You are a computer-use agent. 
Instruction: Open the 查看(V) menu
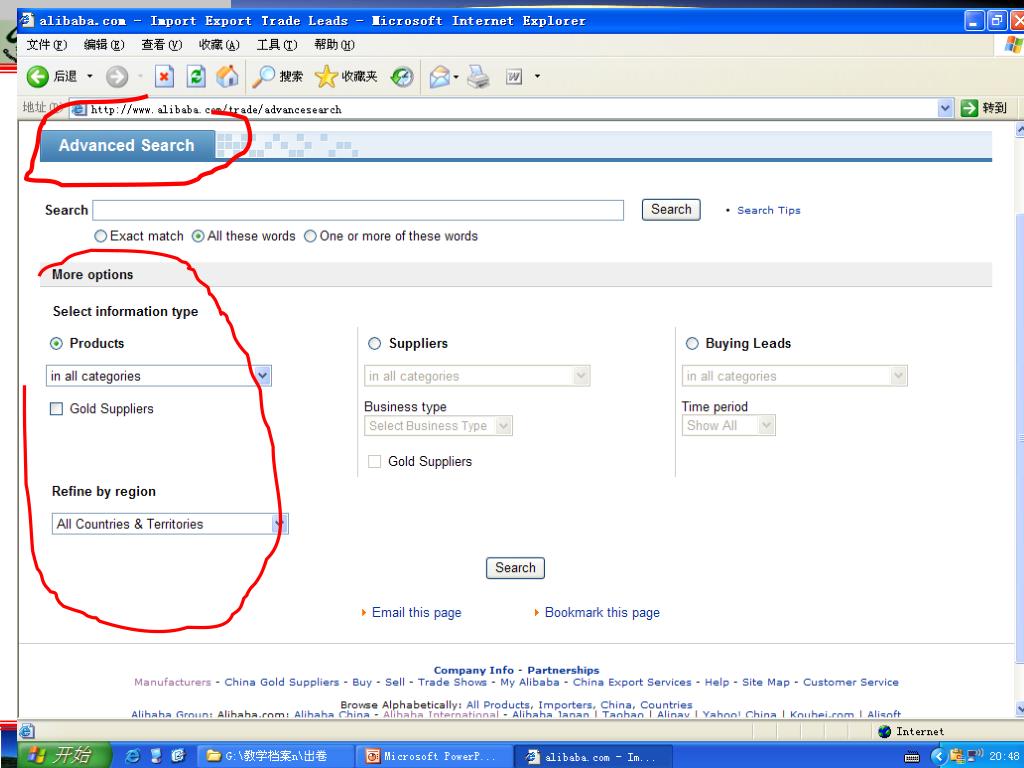[161, 44]
